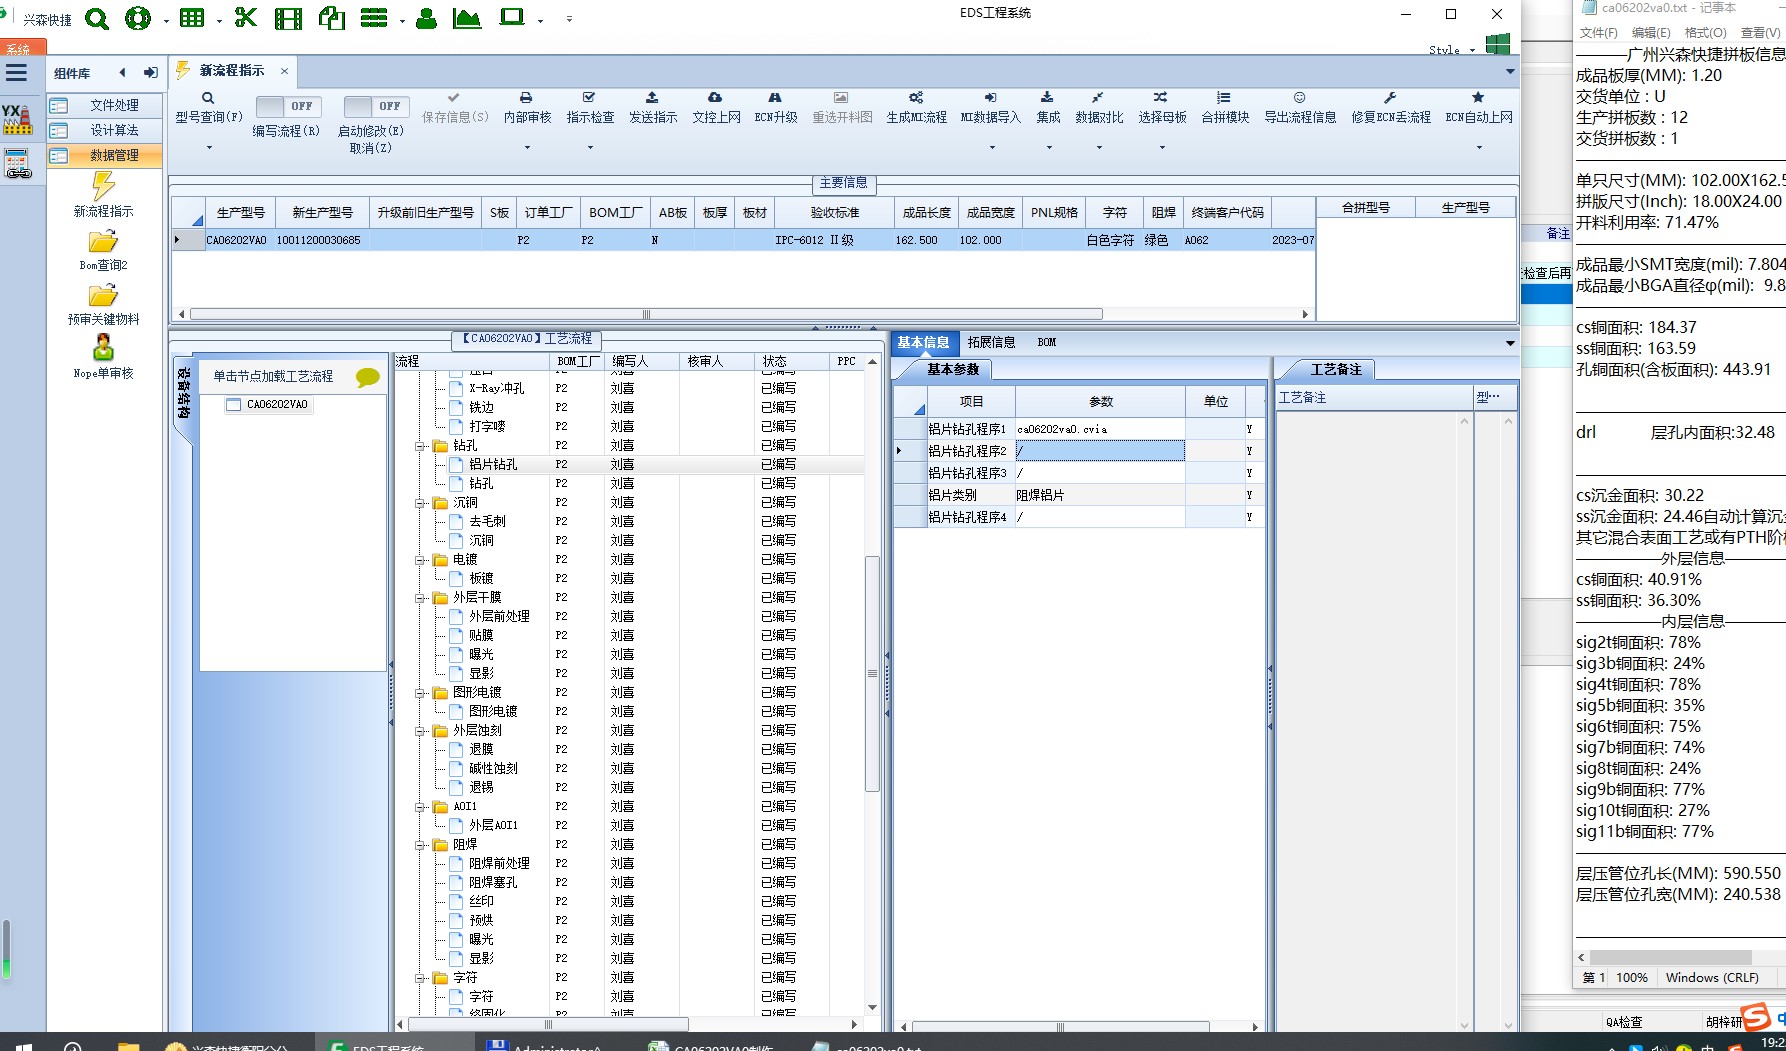Click the laptop screen icon
Image resolution: width=1786 pixels, height=1051 pixels.
coord(512,17)
